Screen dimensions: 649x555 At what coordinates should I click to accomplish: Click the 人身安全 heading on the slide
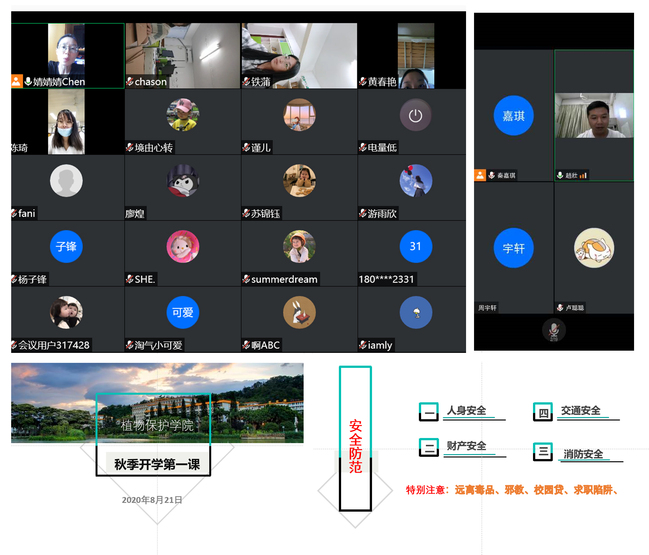click(x=466, y=411)
